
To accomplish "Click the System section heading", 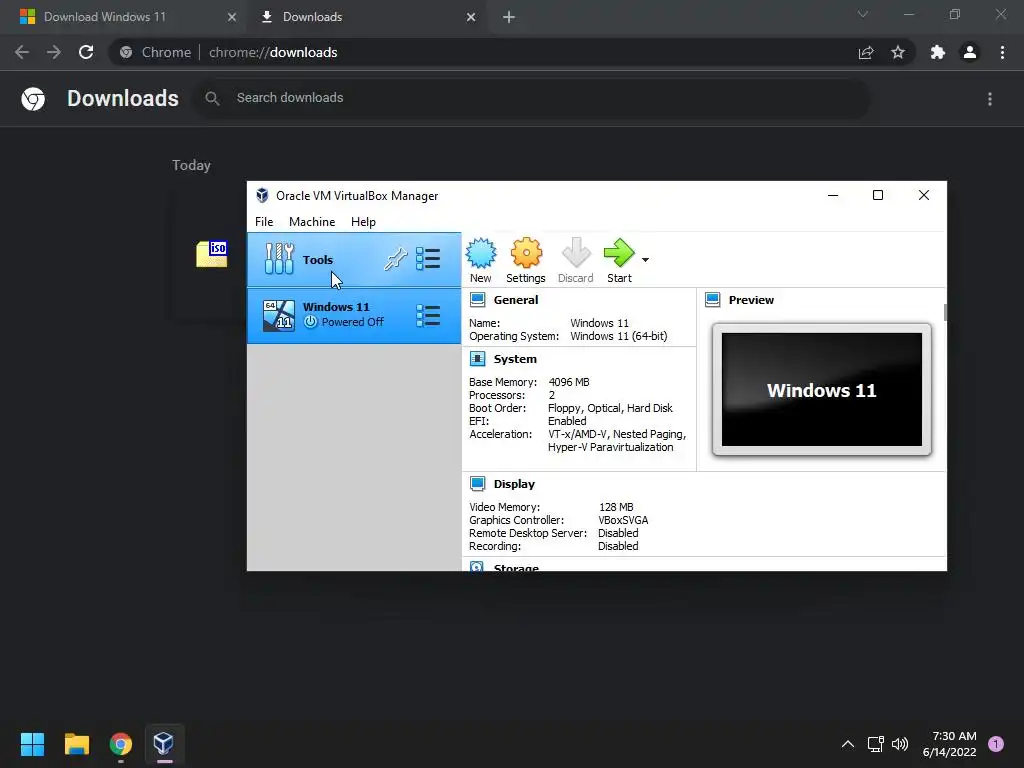I will [x=515, y=359].
